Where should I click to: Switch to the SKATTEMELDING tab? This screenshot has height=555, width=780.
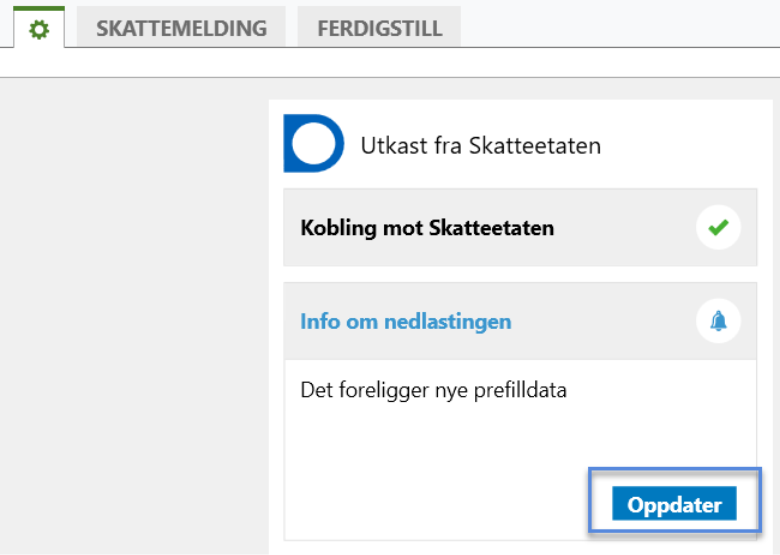click(x=181, y=28)
